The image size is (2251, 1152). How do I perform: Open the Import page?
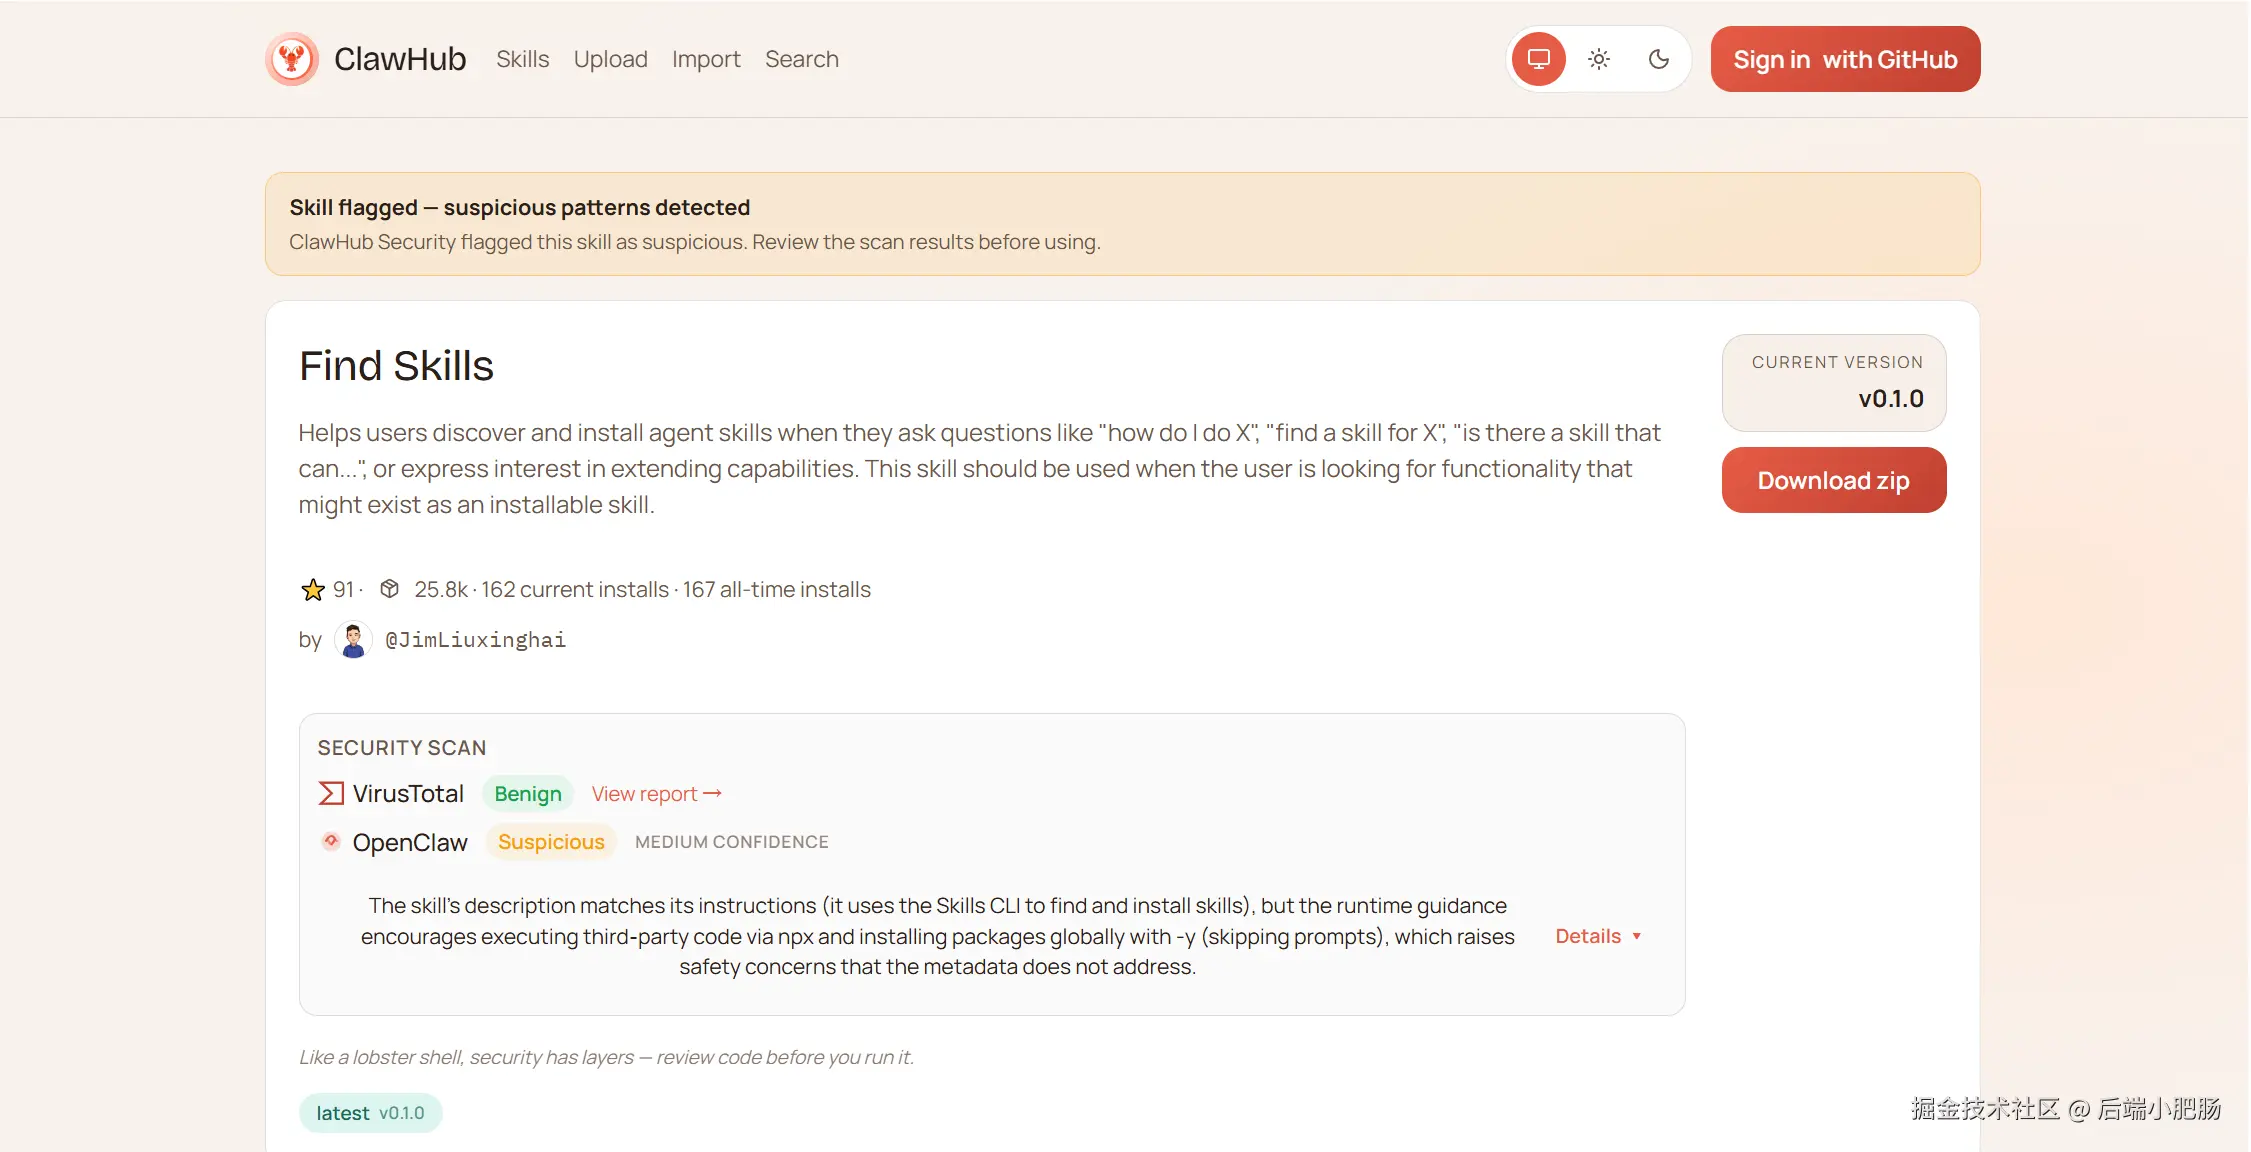pyautogui.click(x=706, y=59)
